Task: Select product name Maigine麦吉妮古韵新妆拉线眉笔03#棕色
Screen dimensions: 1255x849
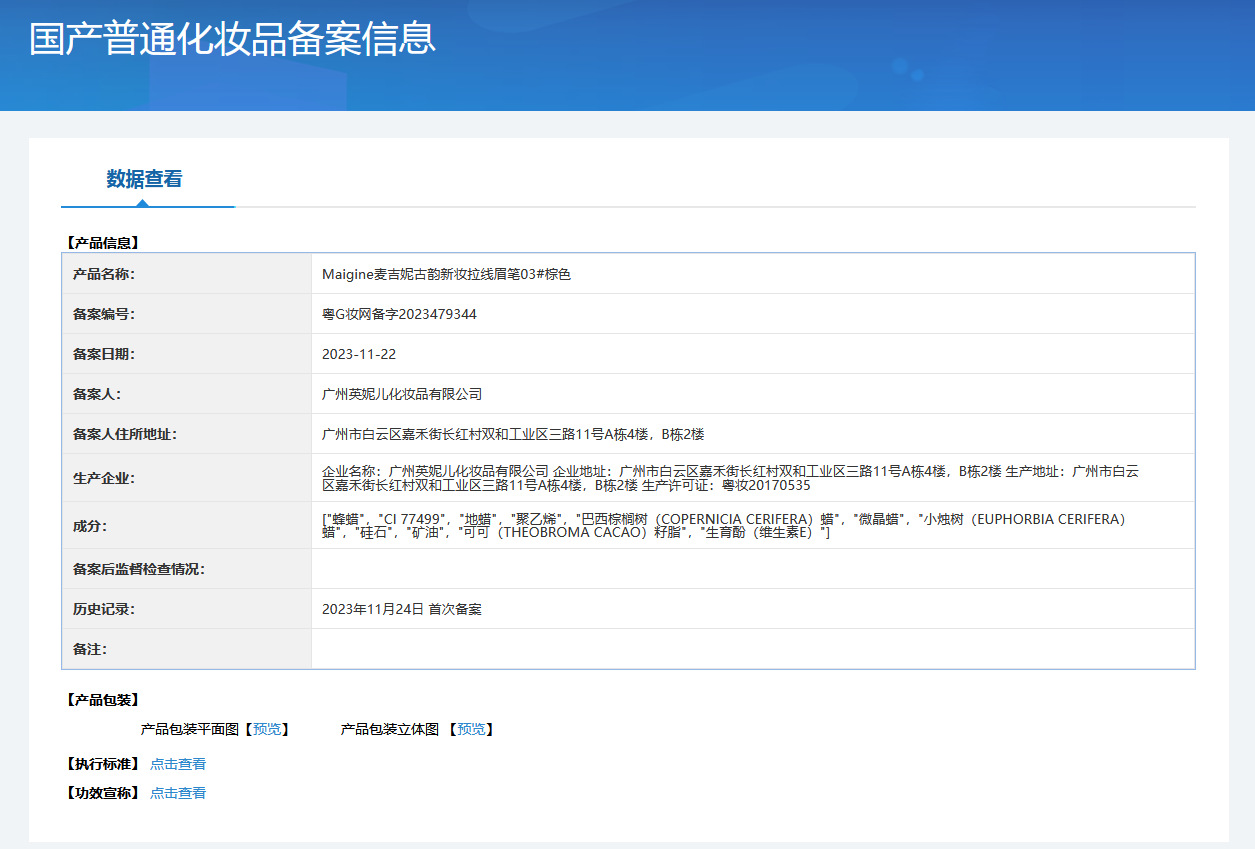Action: (x=446, y=274)
